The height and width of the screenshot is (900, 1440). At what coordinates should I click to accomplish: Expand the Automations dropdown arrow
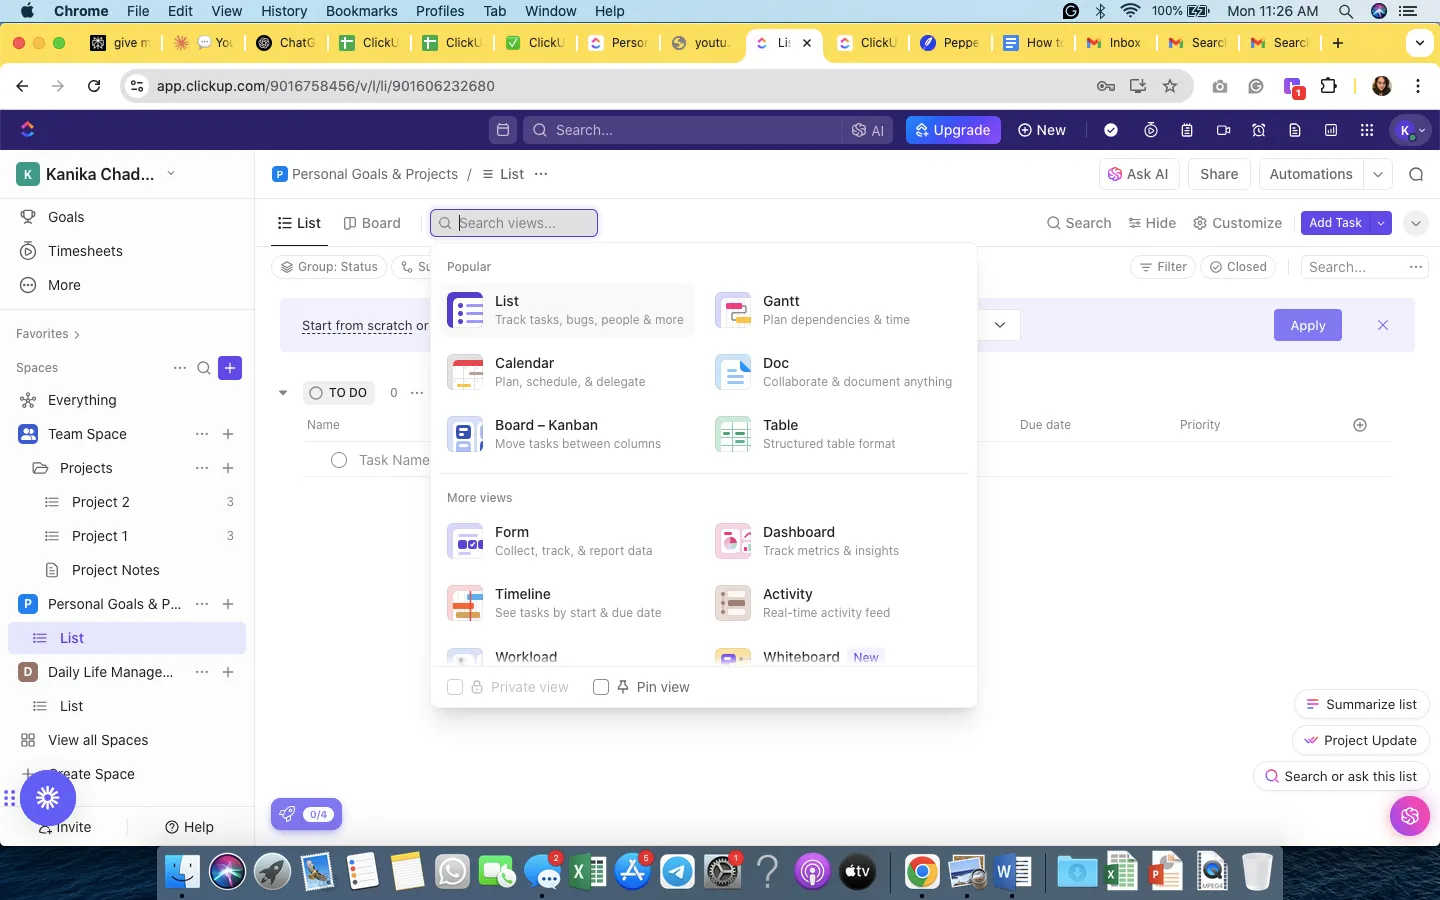tap(1378, 174)
